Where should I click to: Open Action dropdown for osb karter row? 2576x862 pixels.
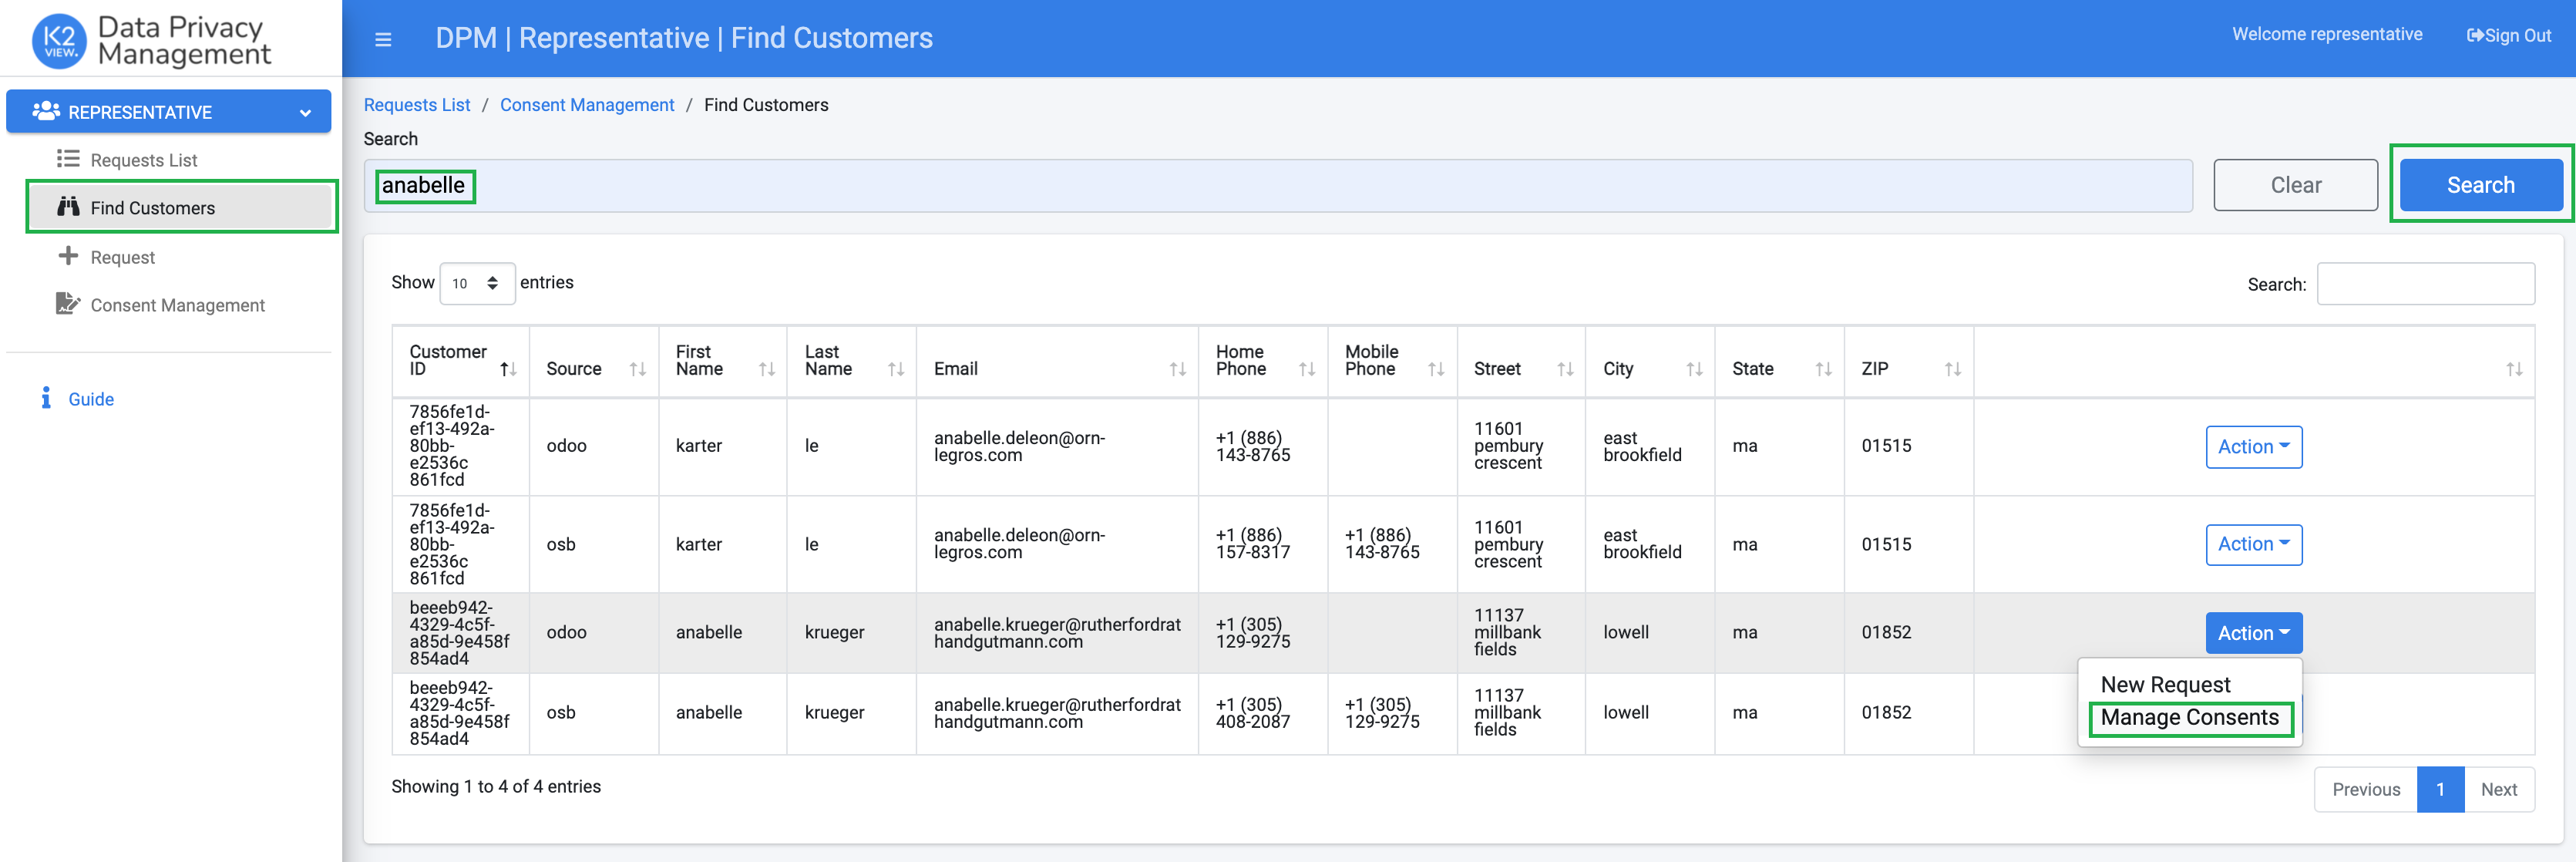pyautogui.click(x=2253, y=544)
